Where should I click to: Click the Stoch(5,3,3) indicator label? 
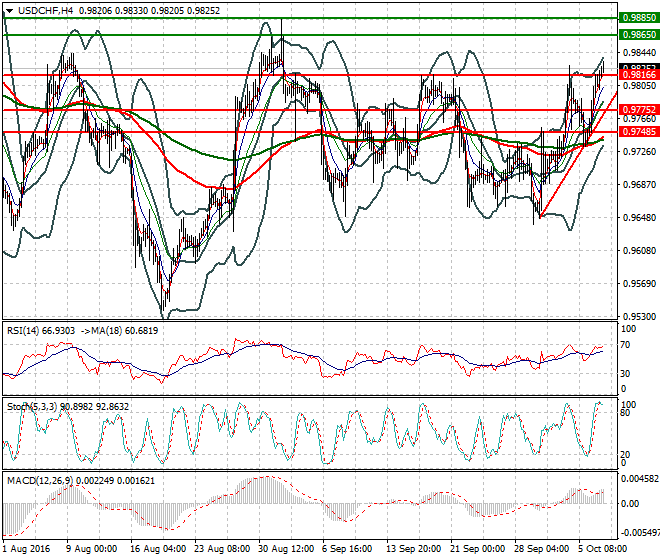pos(30,406)
